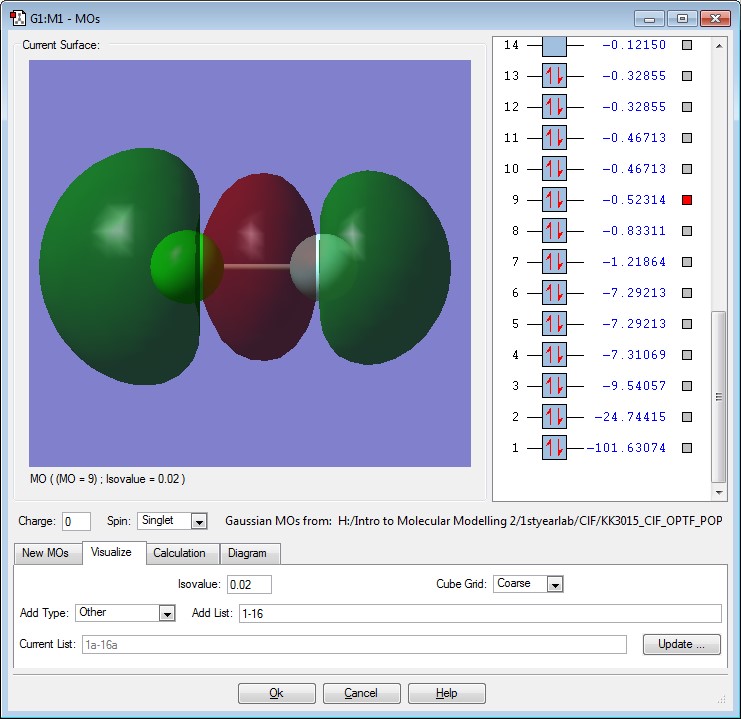Click the Add List field containing 1-16

tap(480, 614)
